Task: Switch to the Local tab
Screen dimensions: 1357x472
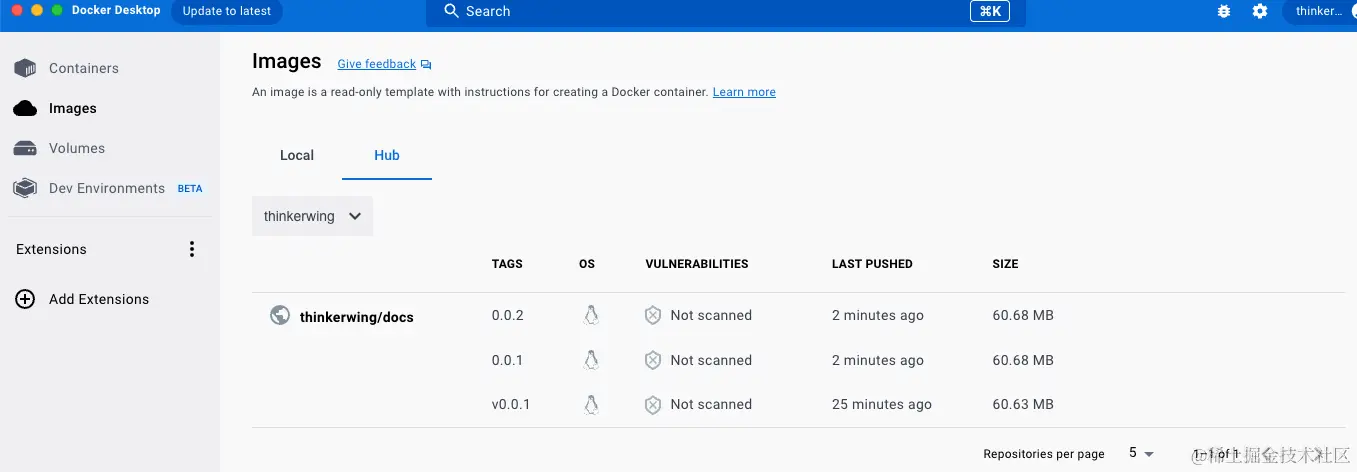Action: [297, 155]
